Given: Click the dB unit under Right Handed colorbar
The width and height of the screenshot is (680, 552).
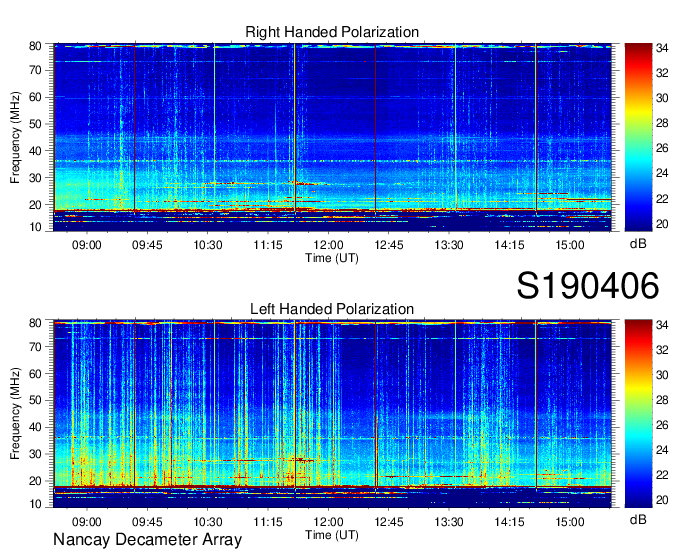Looking at the screenshot, I should [x=638, y=244].
